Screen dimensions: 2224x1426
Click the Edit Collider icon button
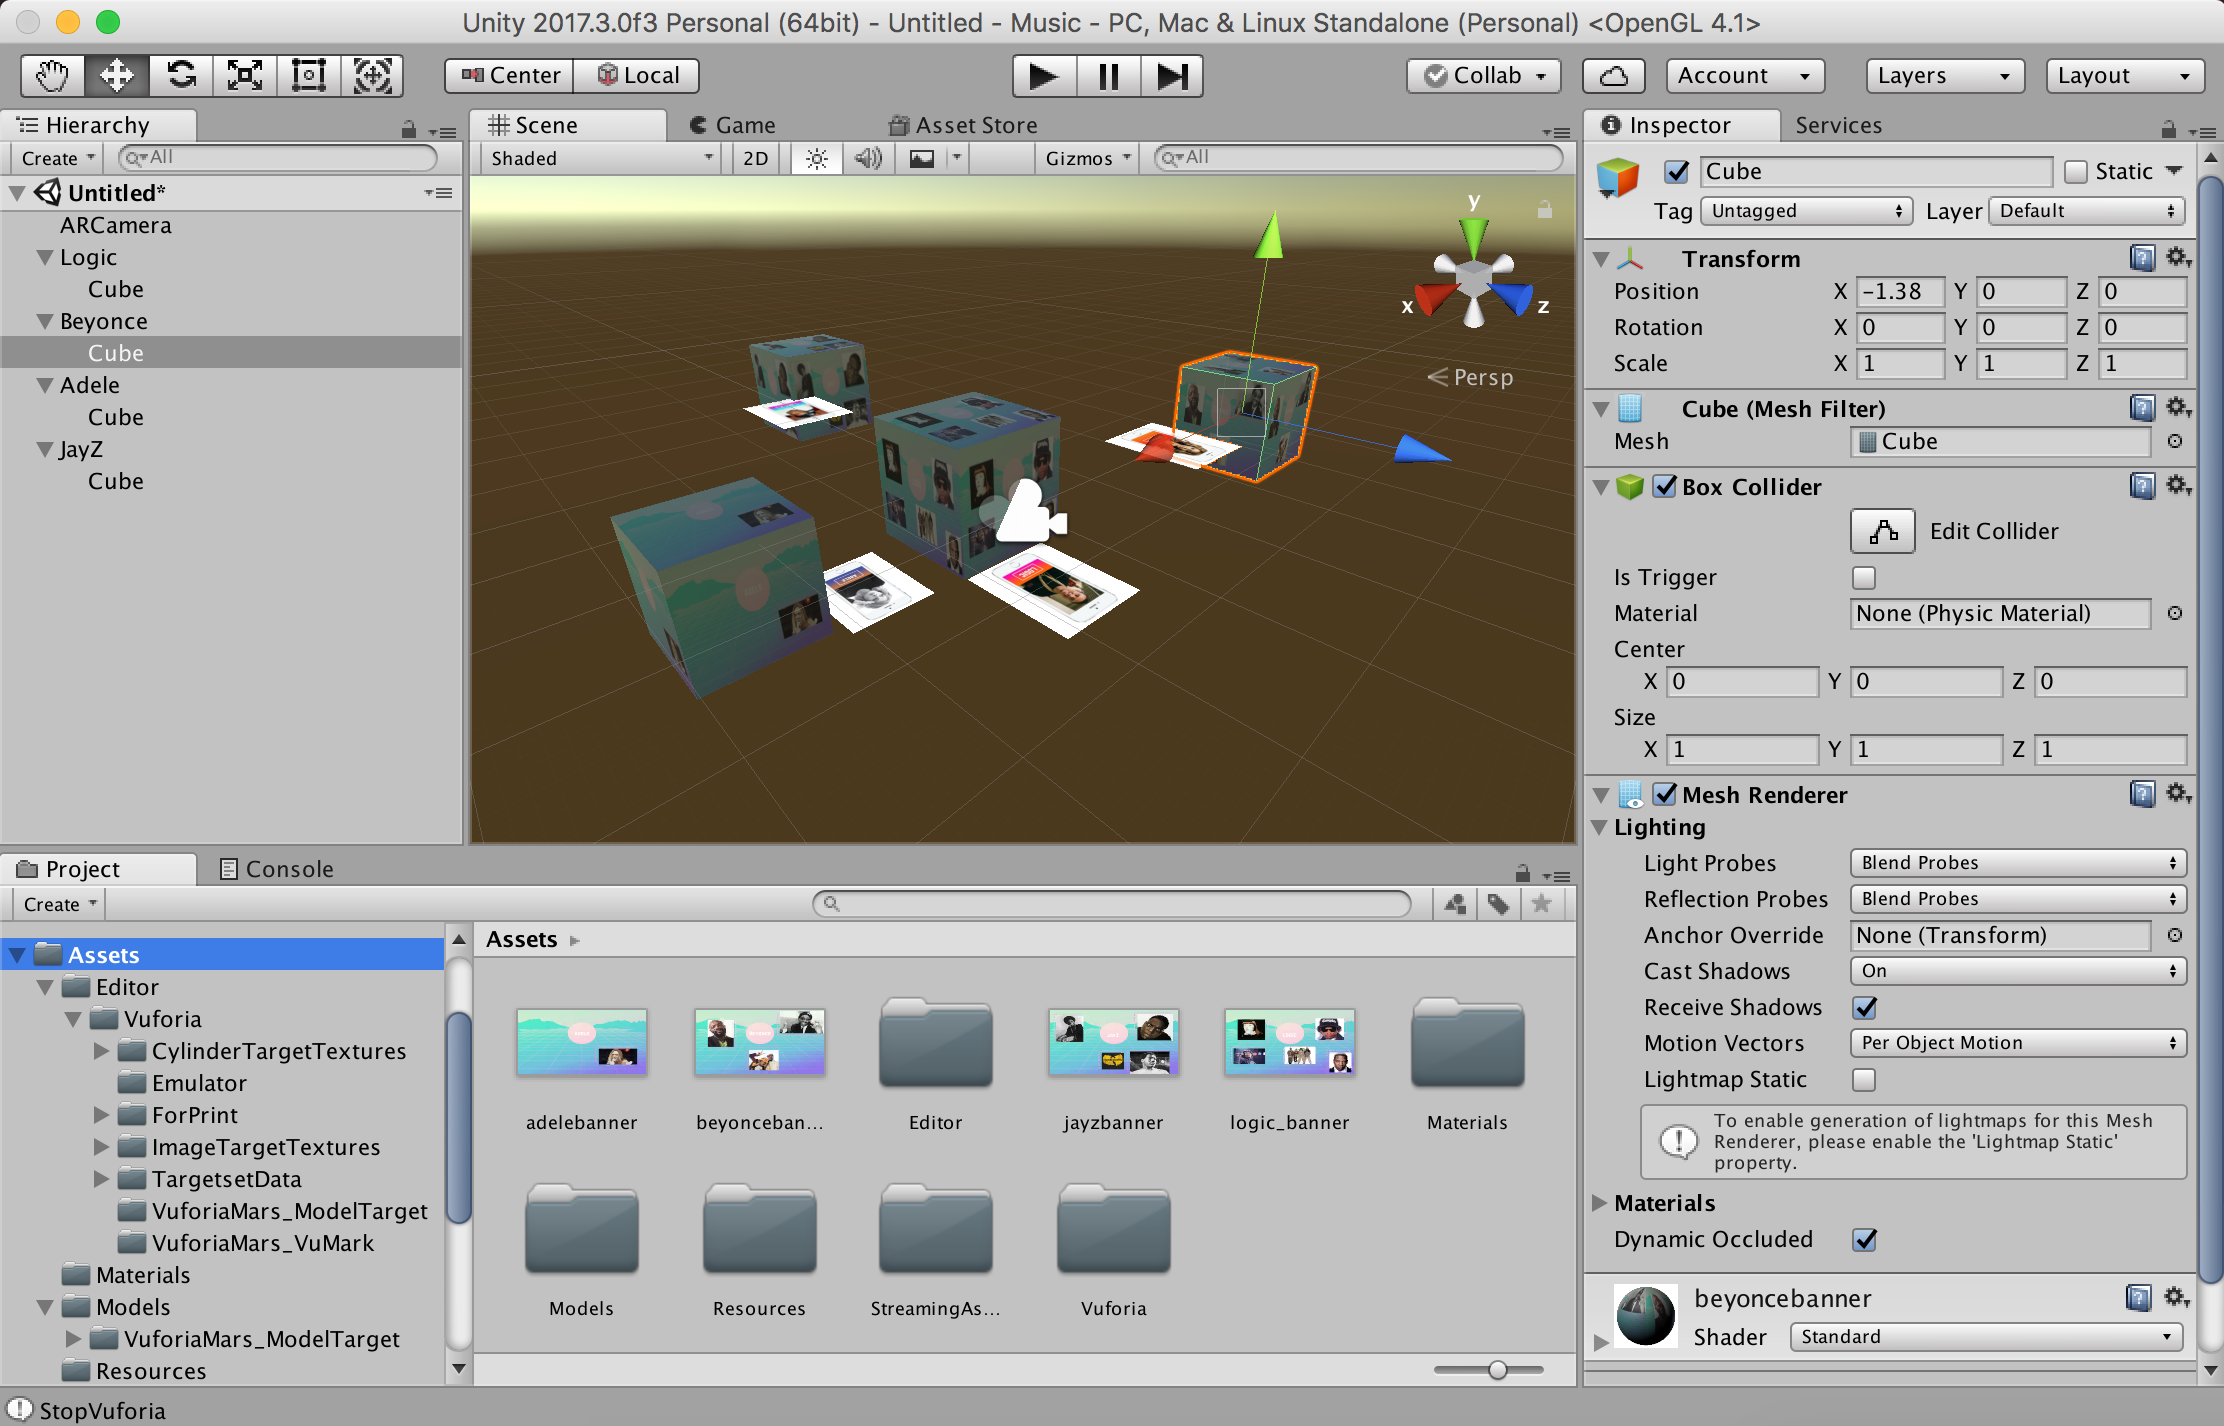tap(1883, 531)
